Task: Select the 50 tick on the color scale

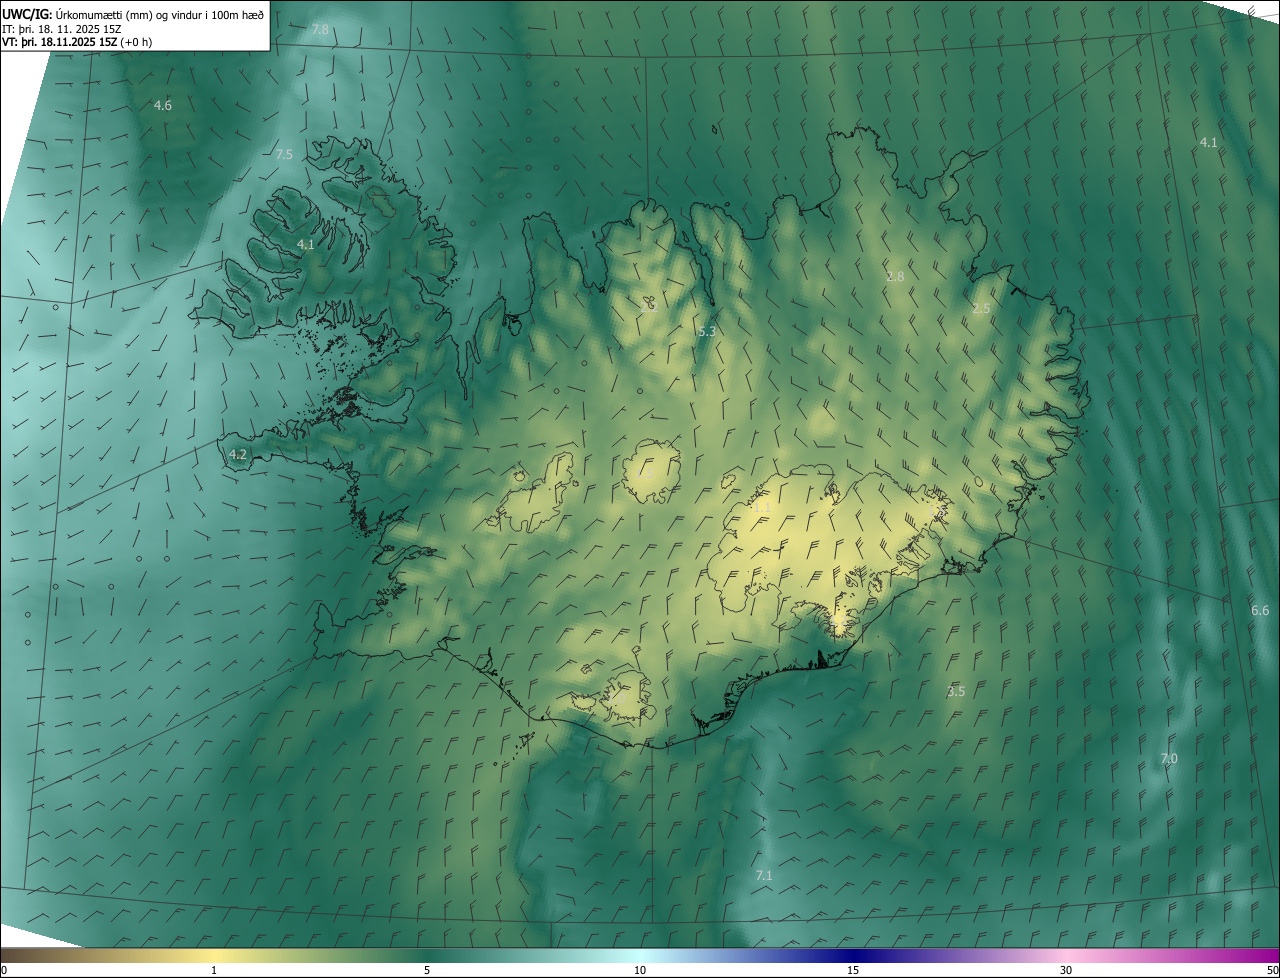Action: click(x=1272, y=970)
